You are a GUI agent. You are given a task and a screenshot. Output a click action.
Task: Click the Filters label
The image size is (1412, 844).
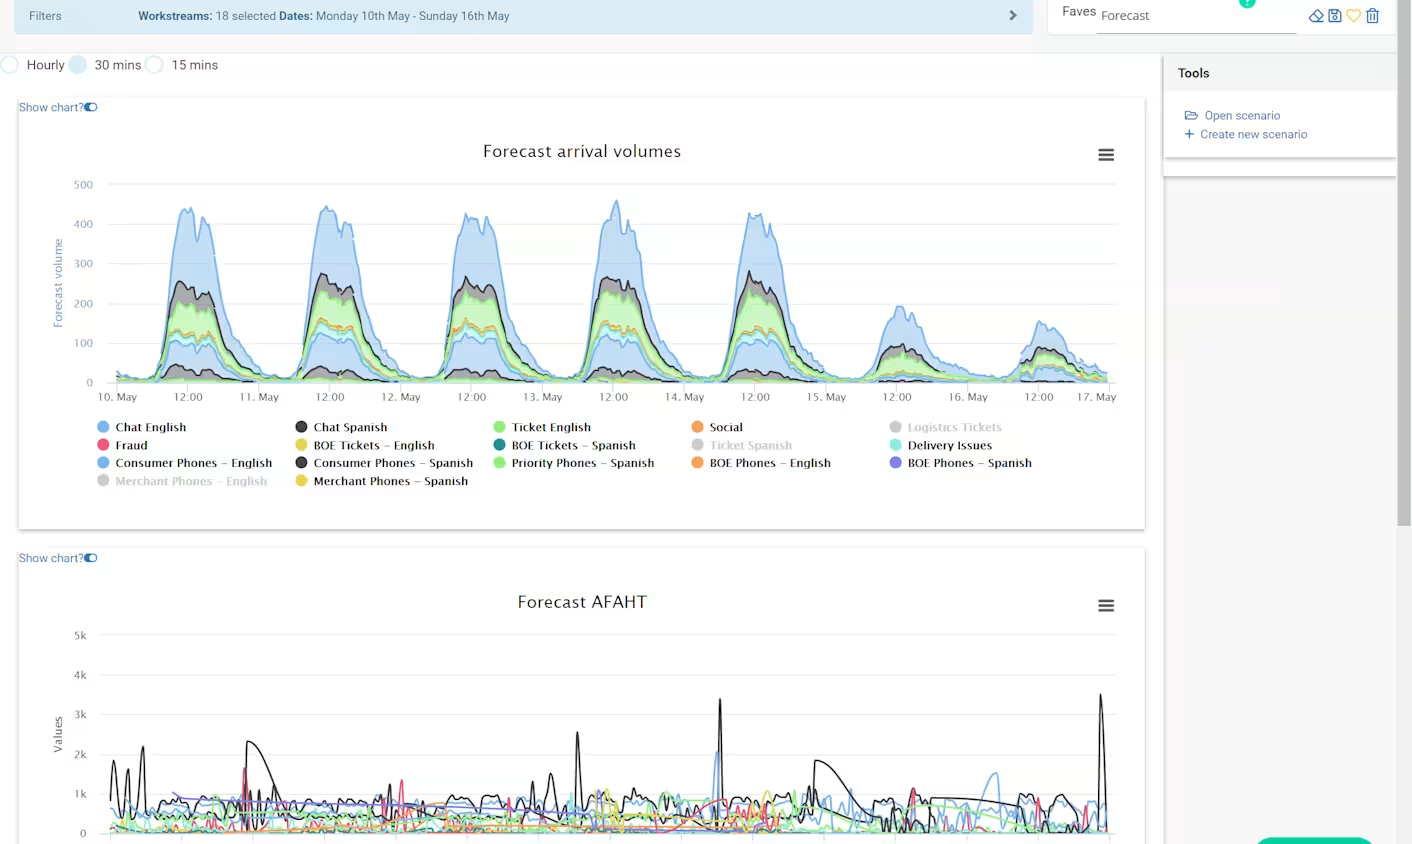45,16
